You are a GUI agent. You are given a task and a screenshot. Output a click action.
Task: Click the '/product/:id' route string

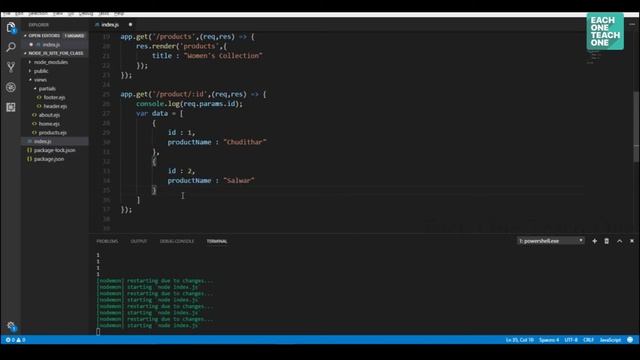(x=180, y=94)
